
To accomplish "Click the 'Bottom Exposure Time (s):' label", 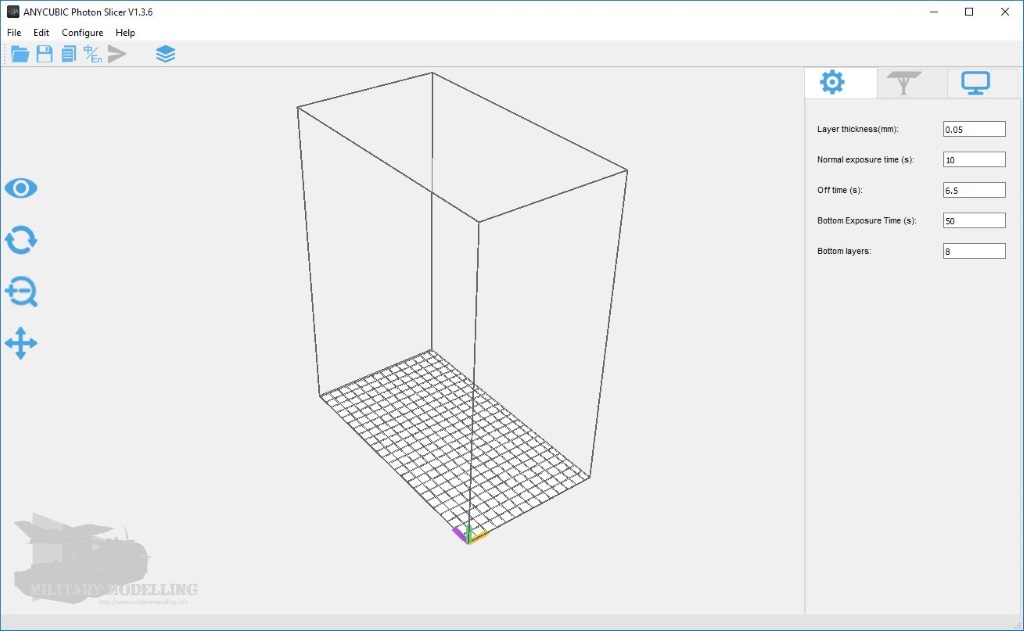I will pyautogui.click(x=867, y=221).
